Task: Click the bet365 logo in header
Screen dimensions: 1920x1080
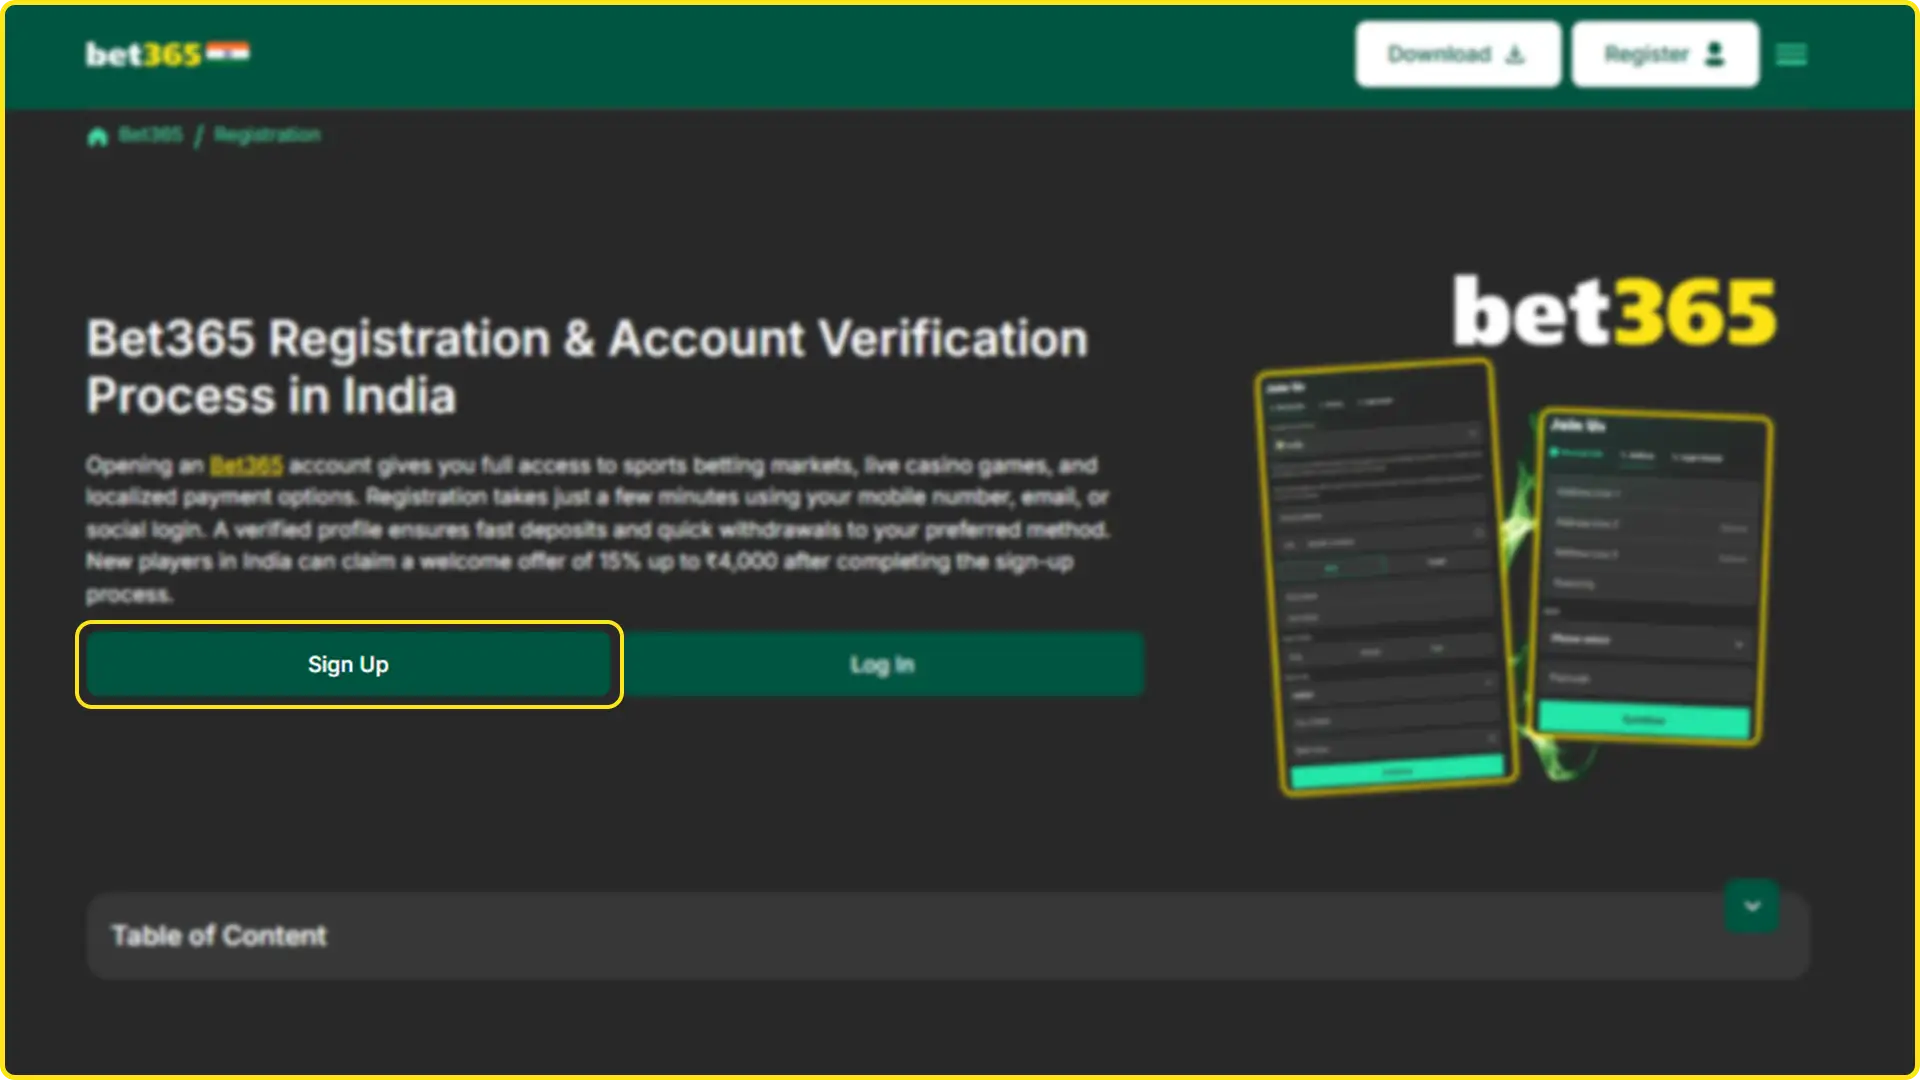Action: pos(167,54)
